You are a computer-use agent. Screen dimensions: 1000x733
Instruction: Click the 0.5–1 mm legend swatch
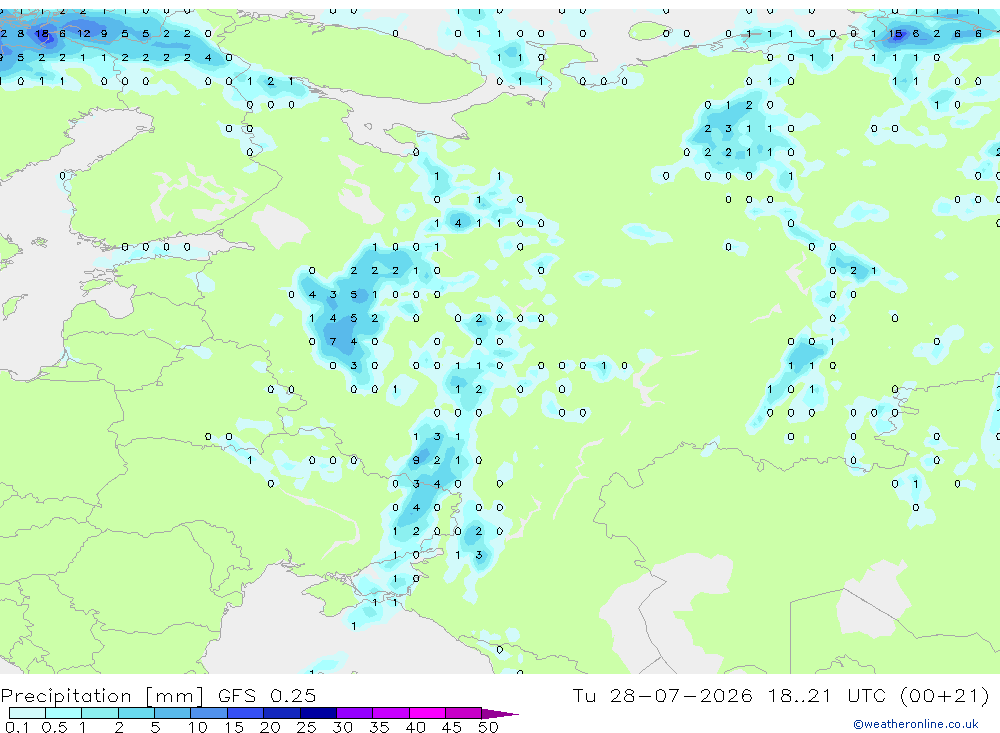[64, 713]
